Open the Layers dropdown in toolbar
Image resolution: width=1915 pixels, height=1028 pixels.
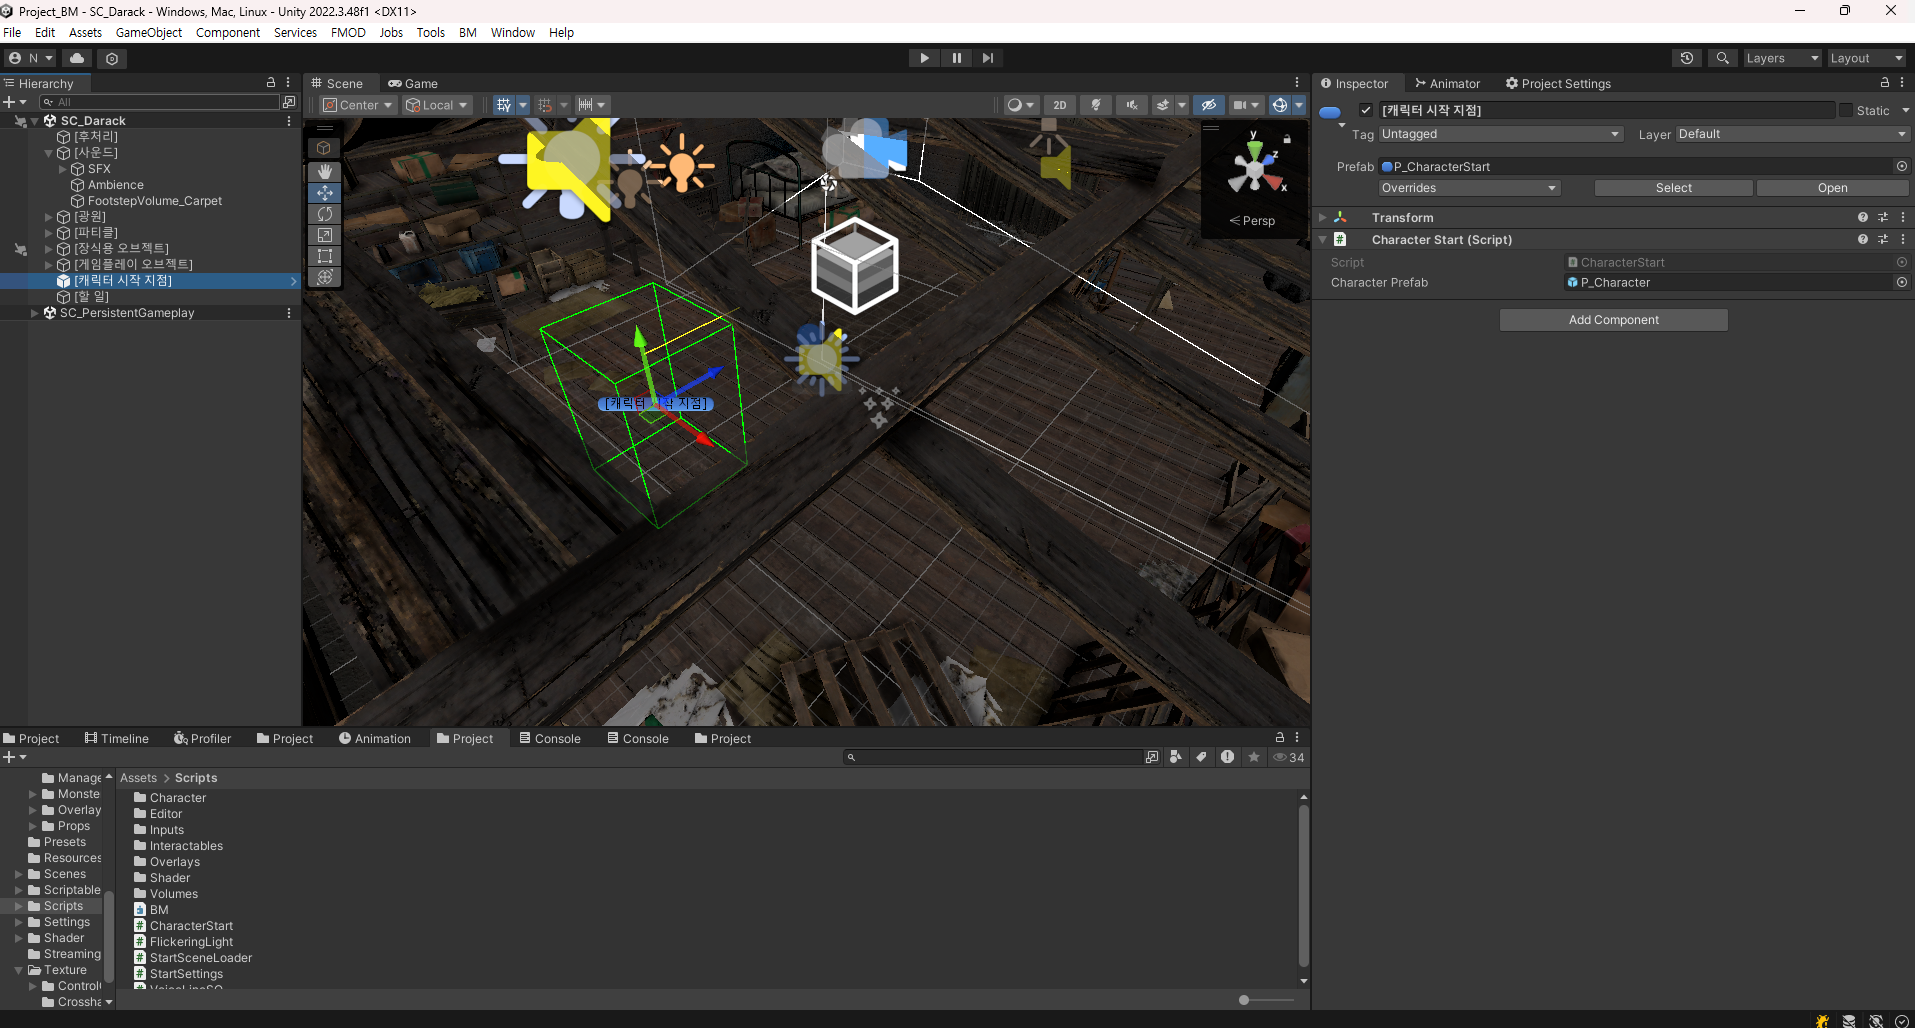coord(1781,58)
